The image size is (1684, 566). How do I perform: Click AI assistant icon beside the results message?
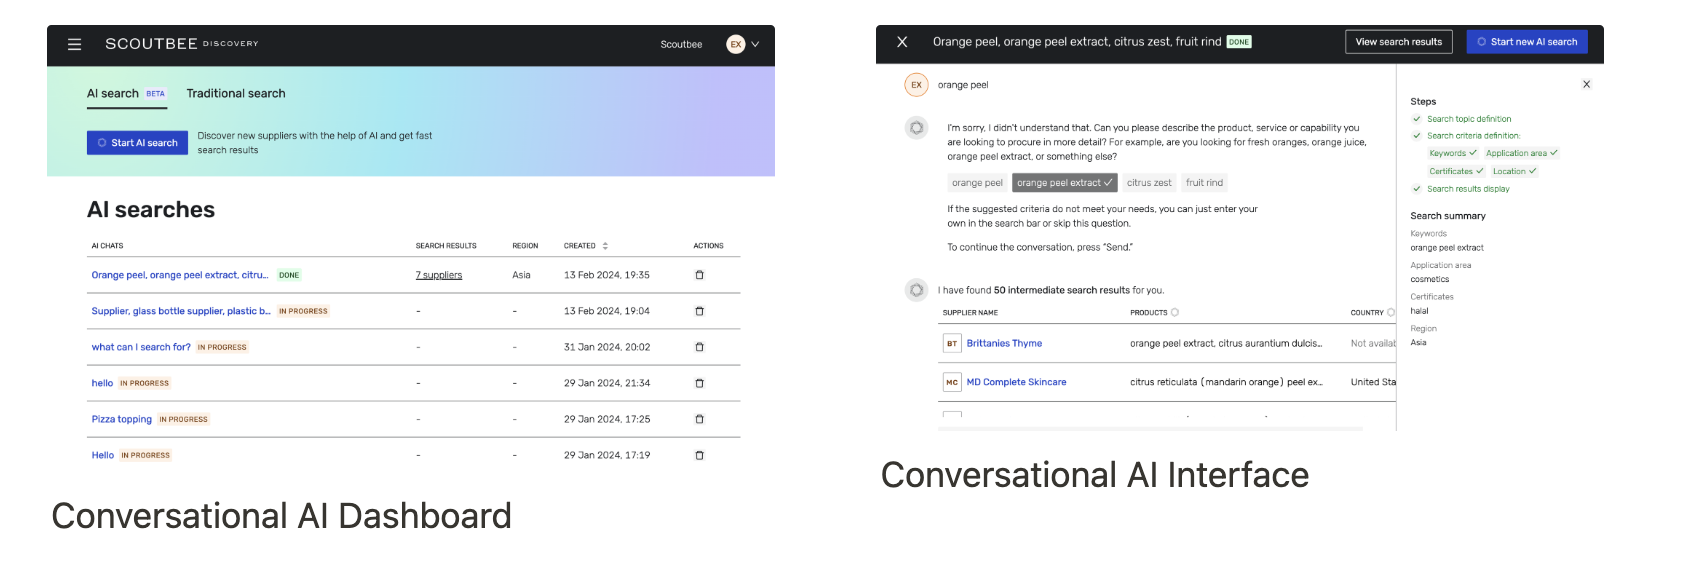click(x=916, y=290)
